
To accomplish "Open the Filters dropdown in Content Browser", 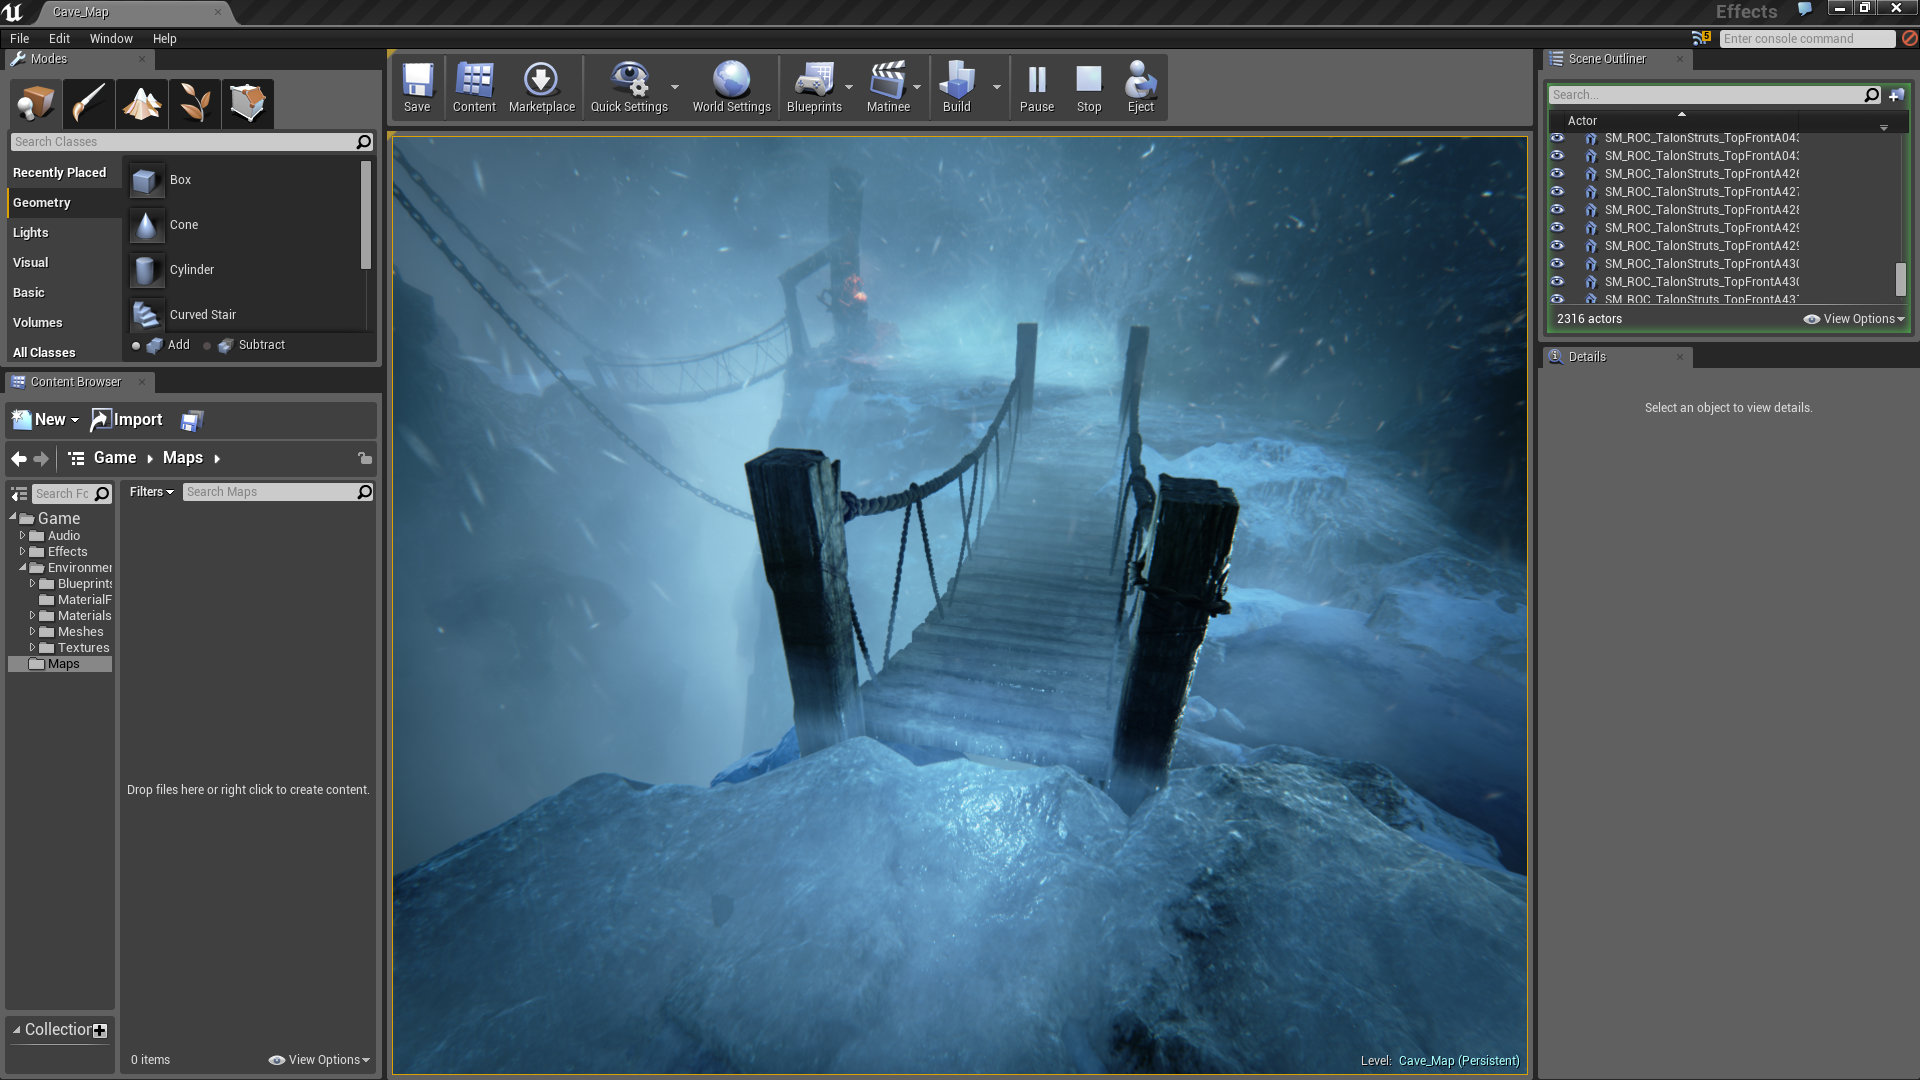I will click(x=151, y=492).
